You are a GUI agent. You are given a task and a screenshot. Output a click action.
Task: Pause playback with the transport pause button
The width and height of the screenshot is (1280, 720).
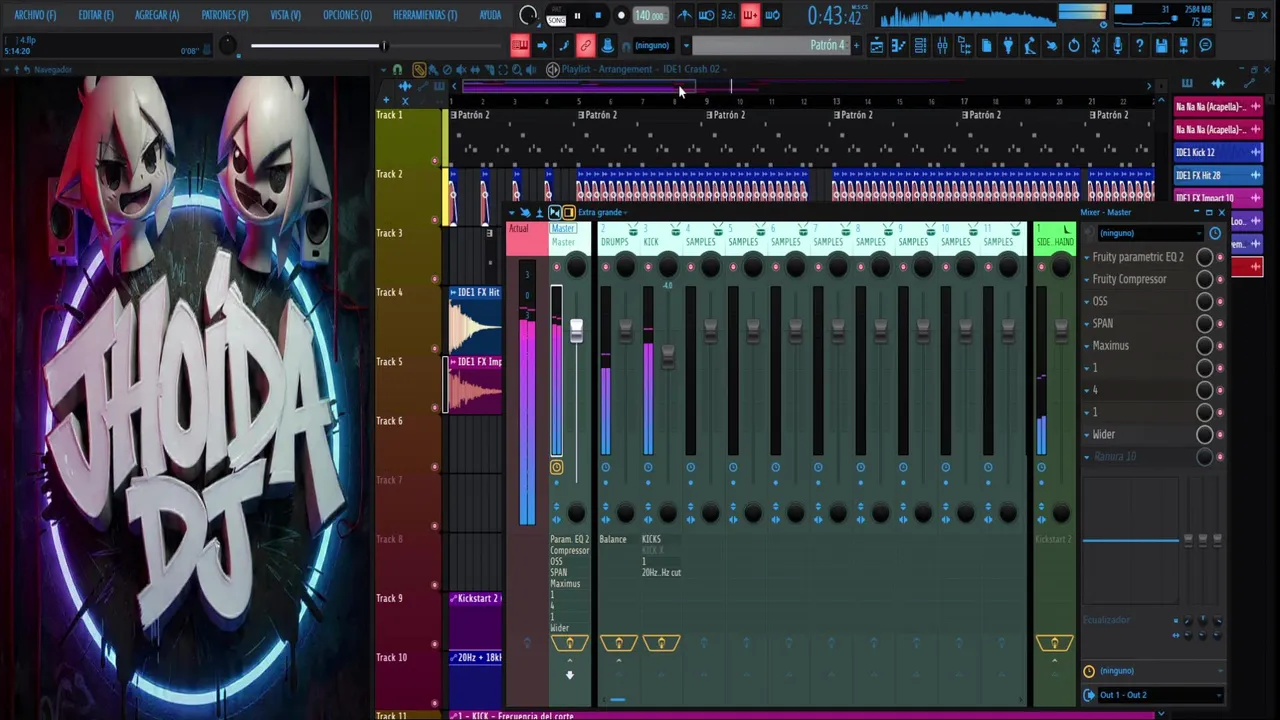click(577, 15)
